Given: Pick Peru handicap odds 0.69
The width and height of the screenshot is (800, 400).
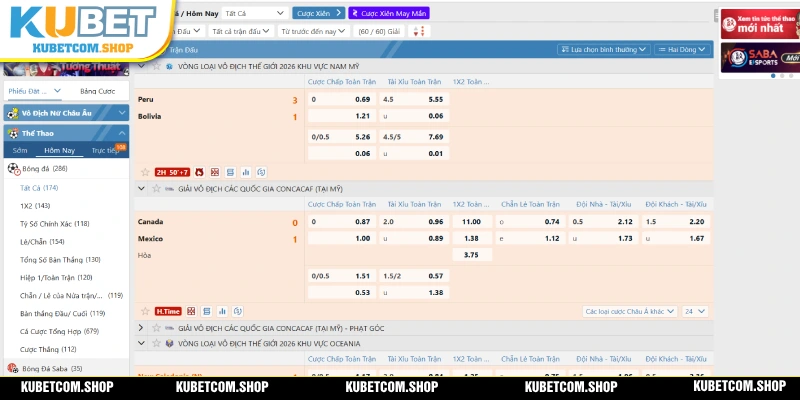Looking at the screenshot, I should [342, 99].
